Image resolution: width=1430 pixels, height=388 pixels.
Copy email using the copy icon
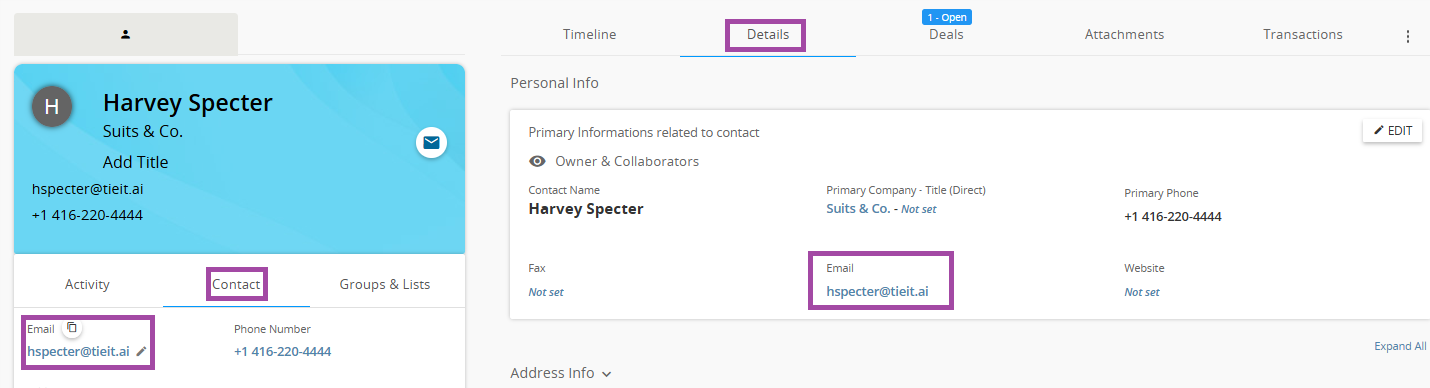coord(72,328)
